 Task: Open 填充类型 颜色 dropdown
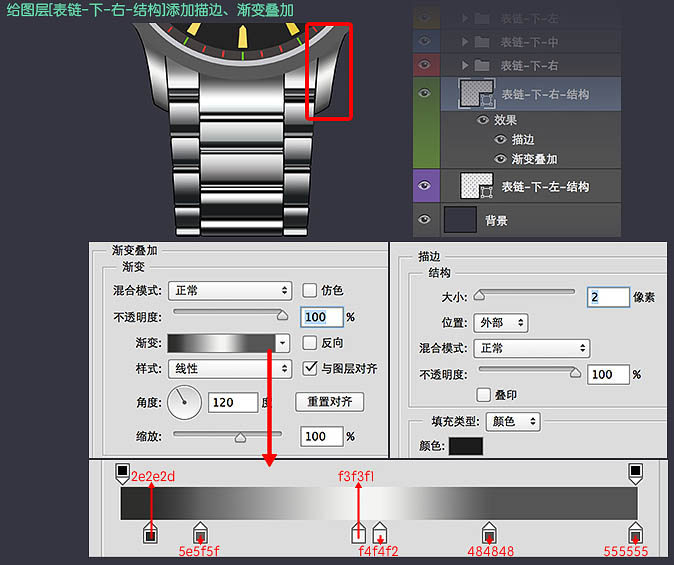[513, 421]
